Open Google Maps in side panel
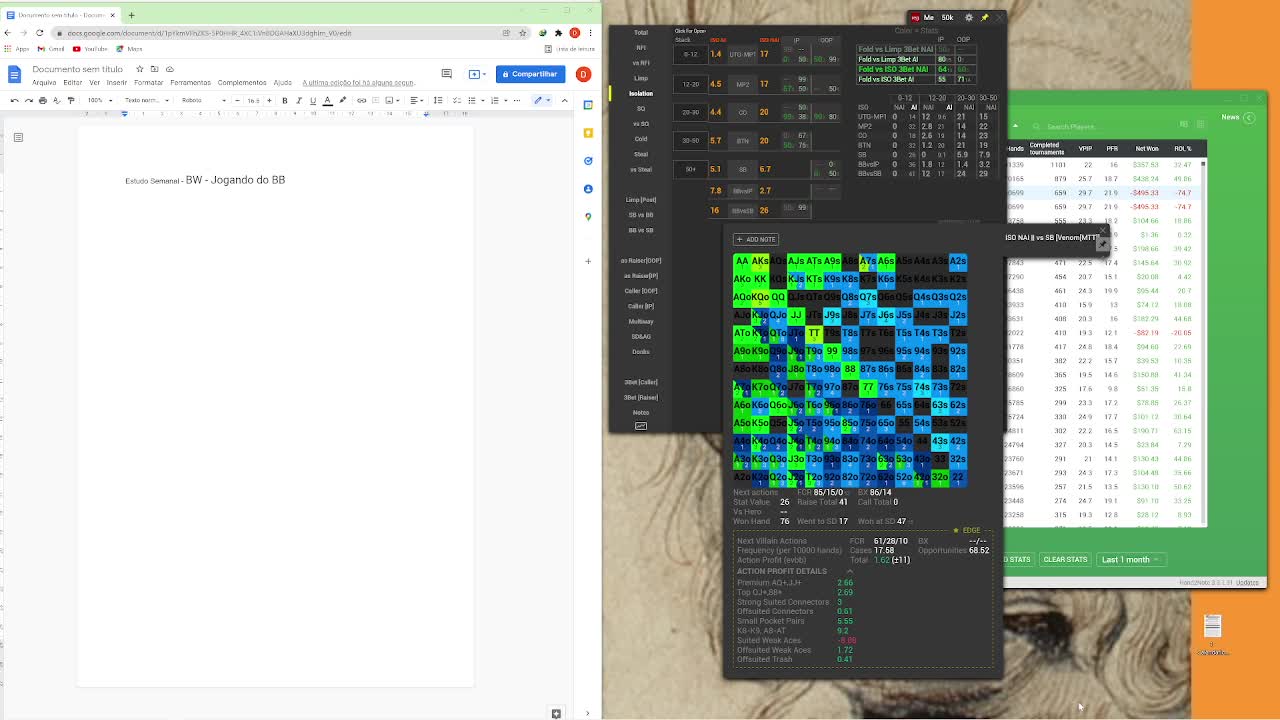 click(588, 216)
